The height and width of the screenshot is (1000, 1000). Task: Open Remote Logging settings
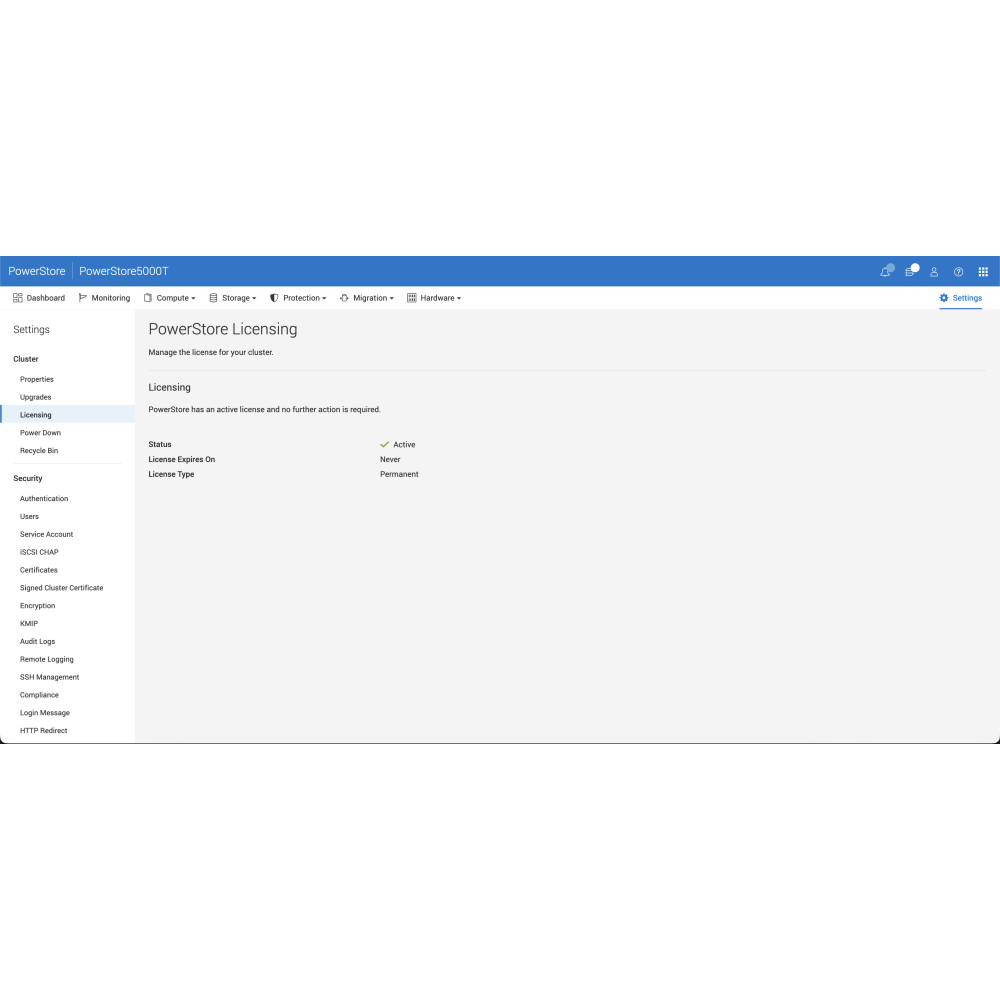point(47,659)
